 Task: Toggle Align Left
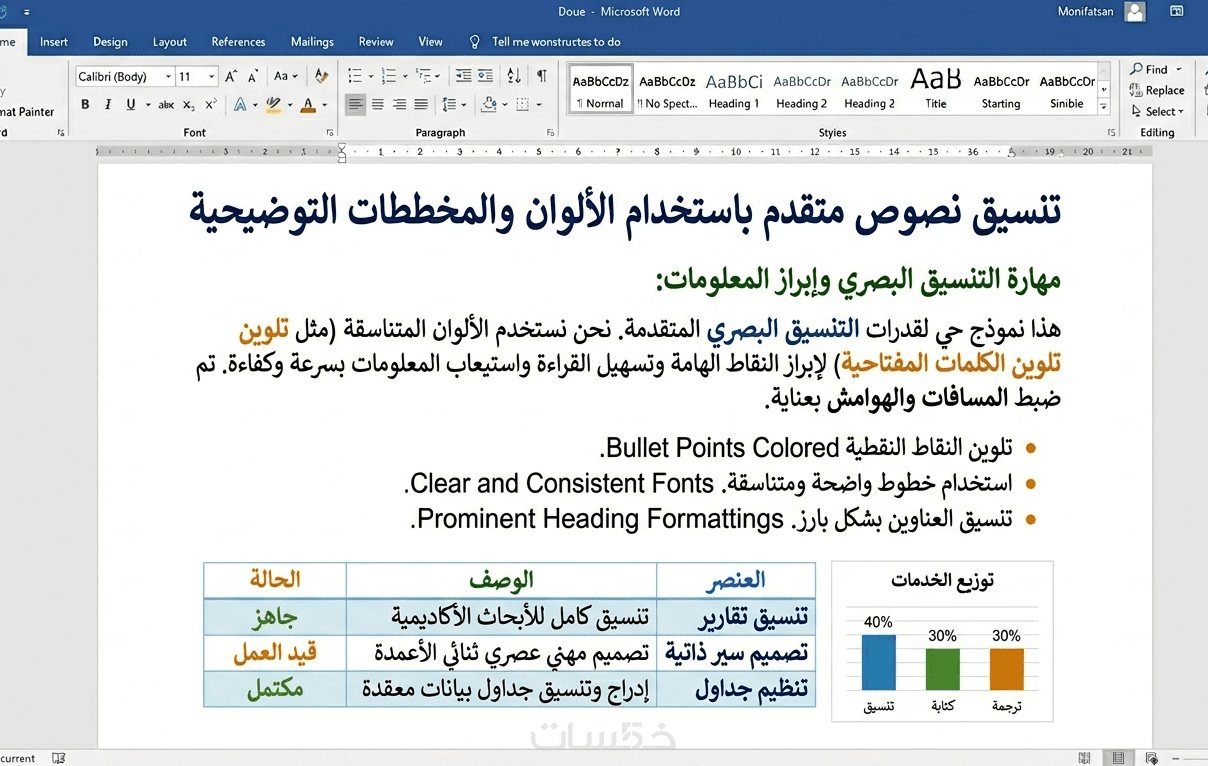(x=356, y=104)
